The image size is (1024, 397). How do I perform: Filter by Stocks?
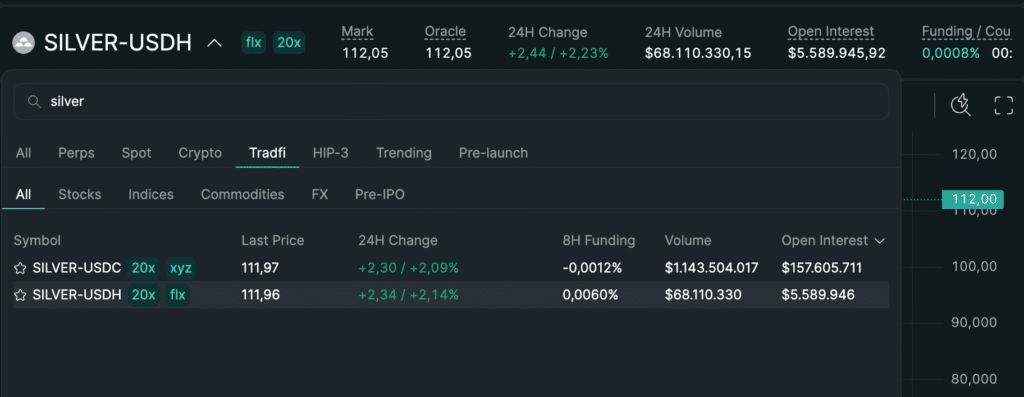[x=80, y=194]
